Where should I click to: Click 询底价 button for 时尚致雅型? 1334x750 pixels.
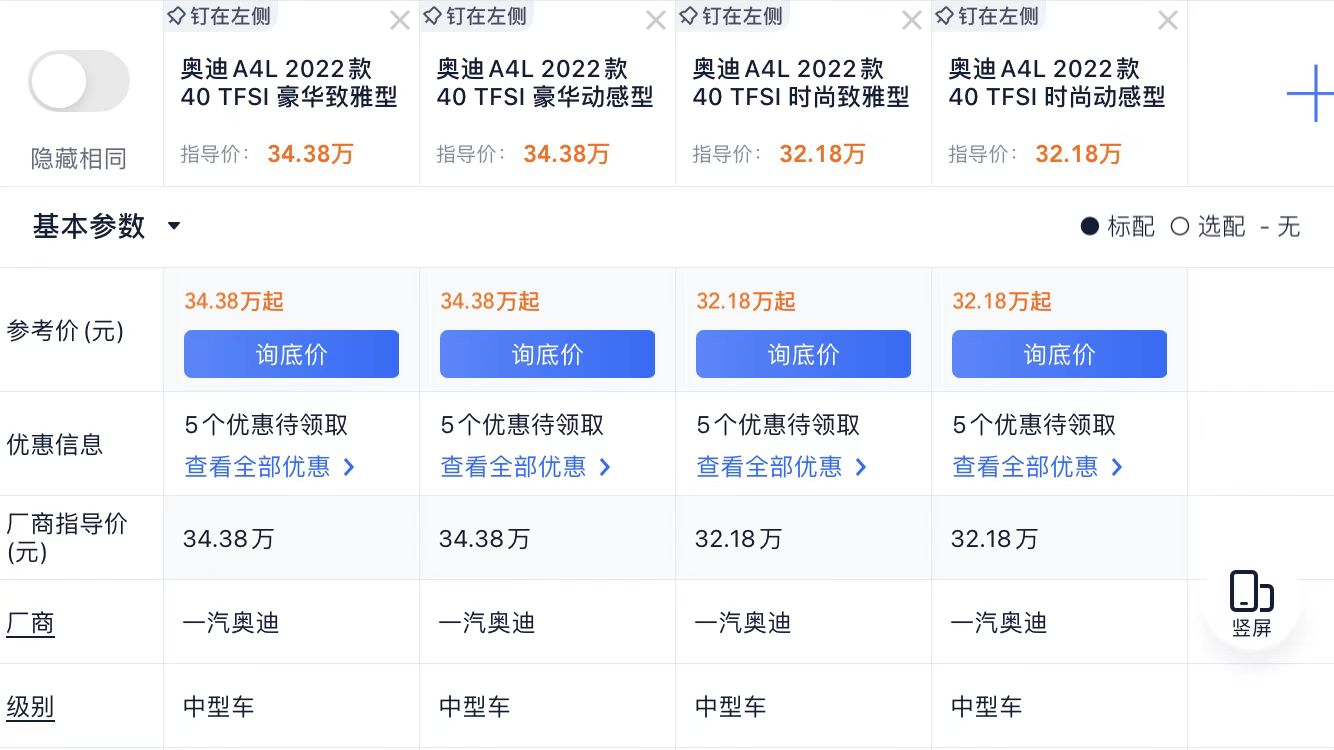click(803, 354)
